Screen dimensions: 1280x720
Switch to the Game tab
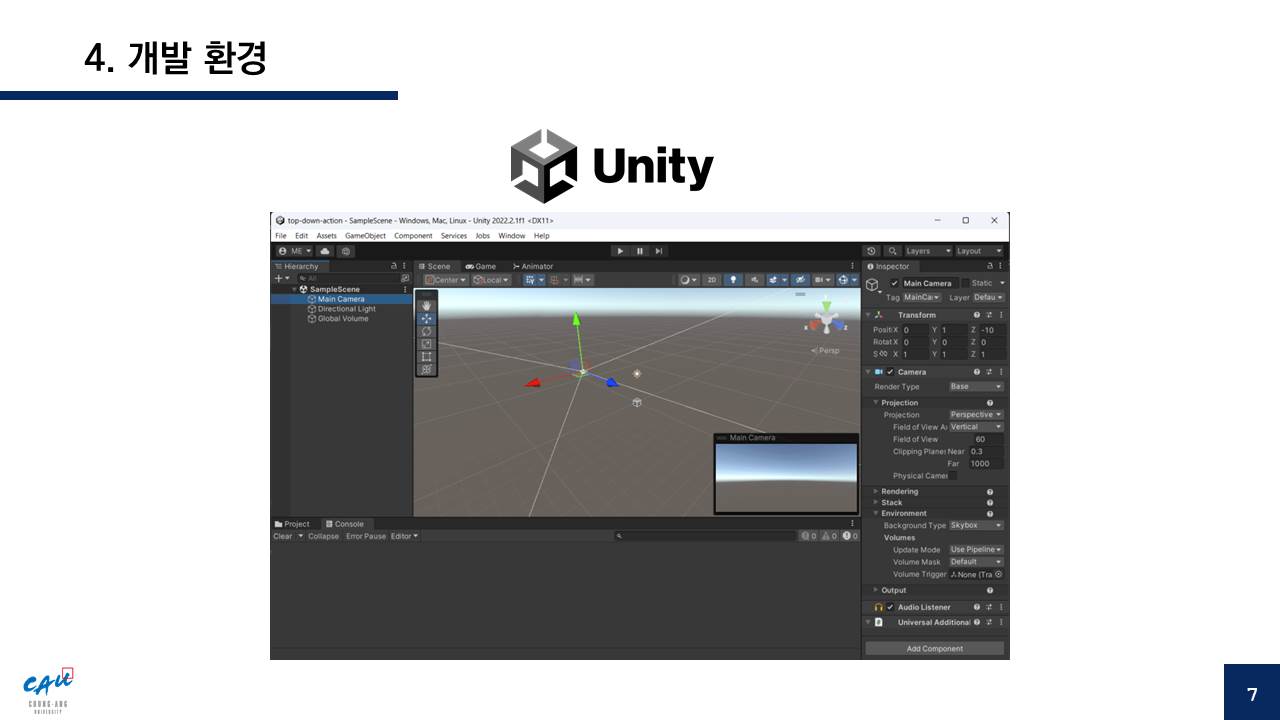(x=480, y=266)
